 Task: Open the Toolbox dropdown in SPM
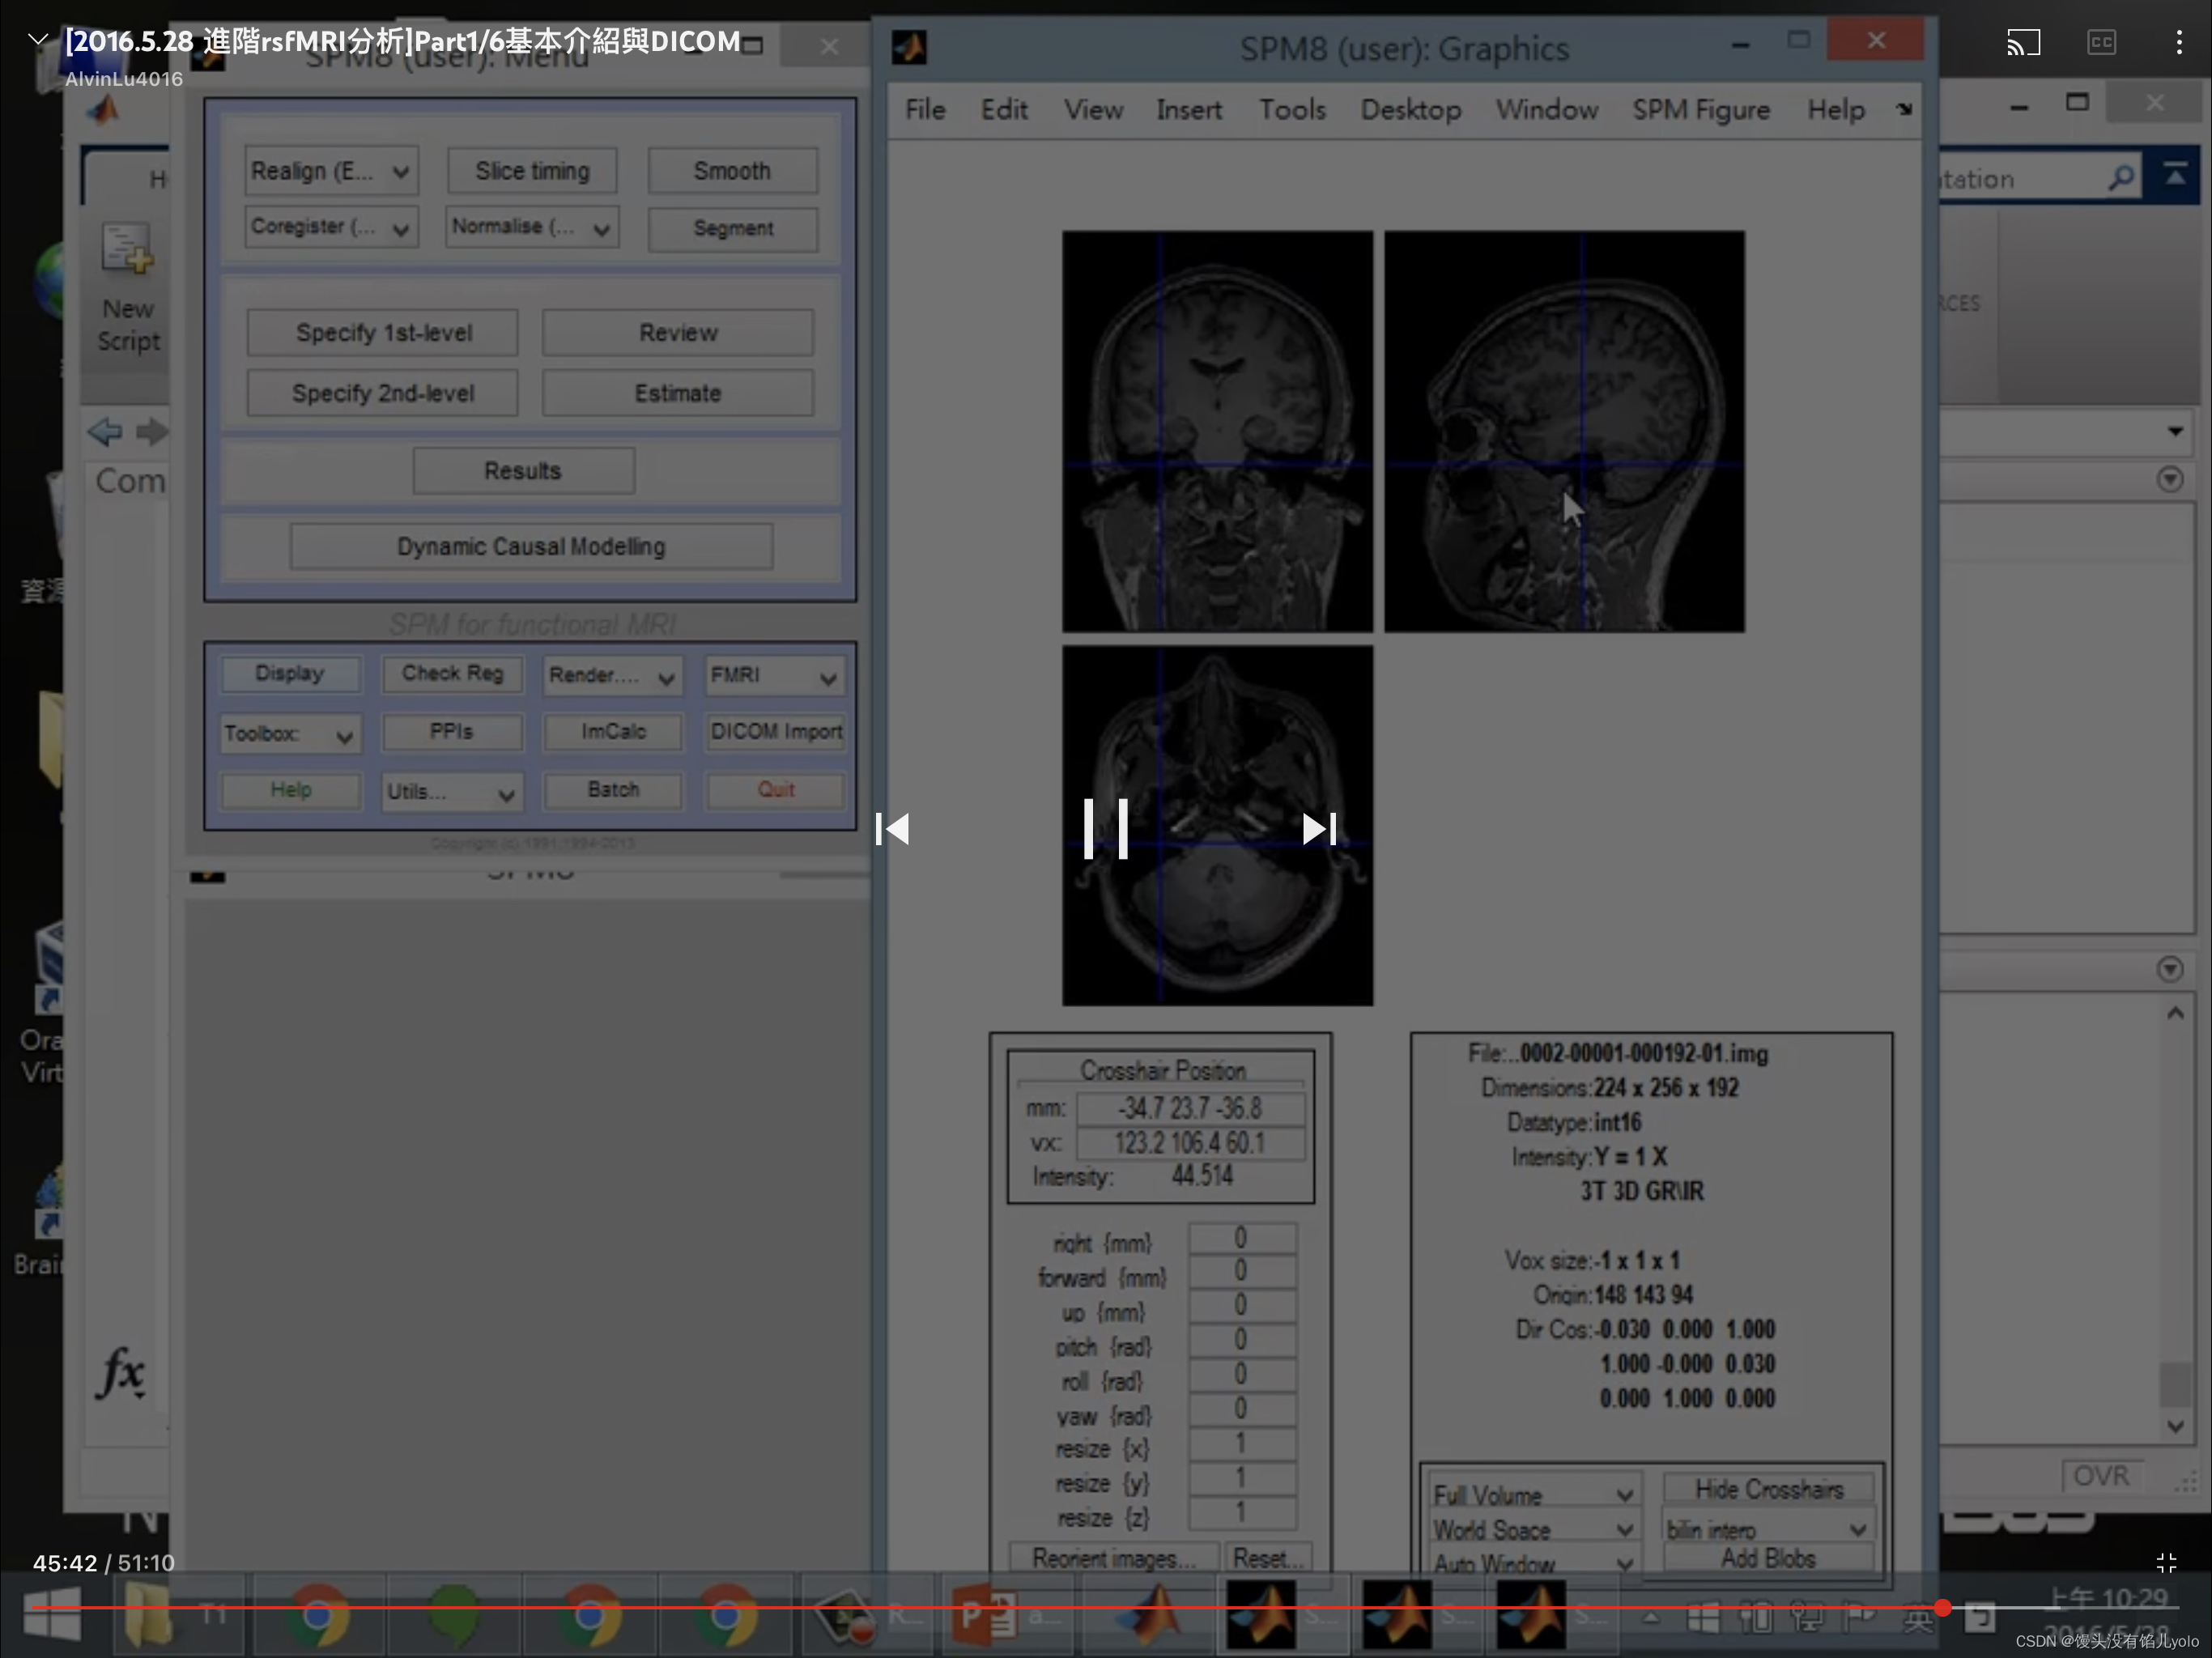[289, 734]
